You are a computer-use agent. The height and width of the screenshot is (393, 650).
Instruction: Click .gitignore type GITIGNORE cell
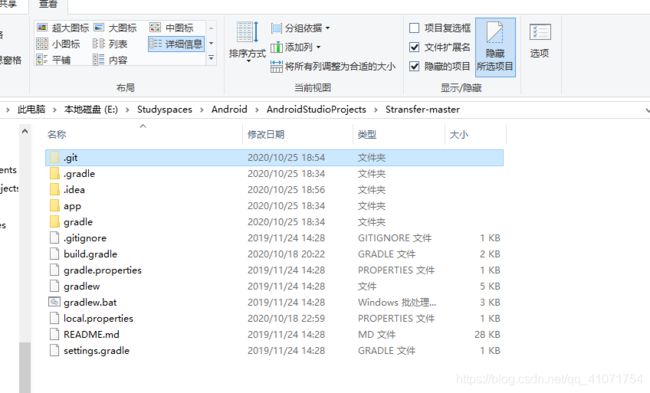[x=394, y=238]
